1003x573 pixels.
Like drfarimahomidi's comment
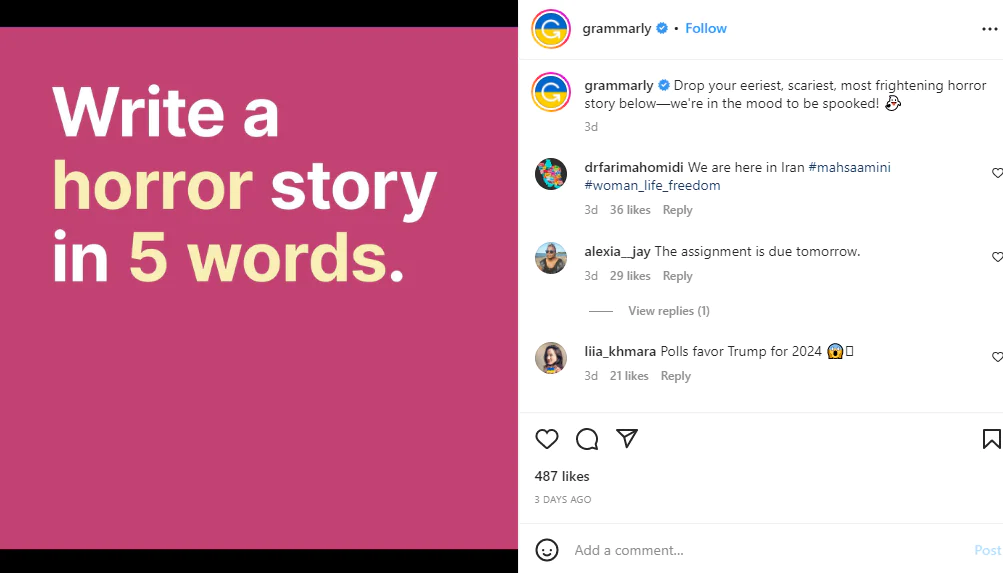[x=997, y=173]
